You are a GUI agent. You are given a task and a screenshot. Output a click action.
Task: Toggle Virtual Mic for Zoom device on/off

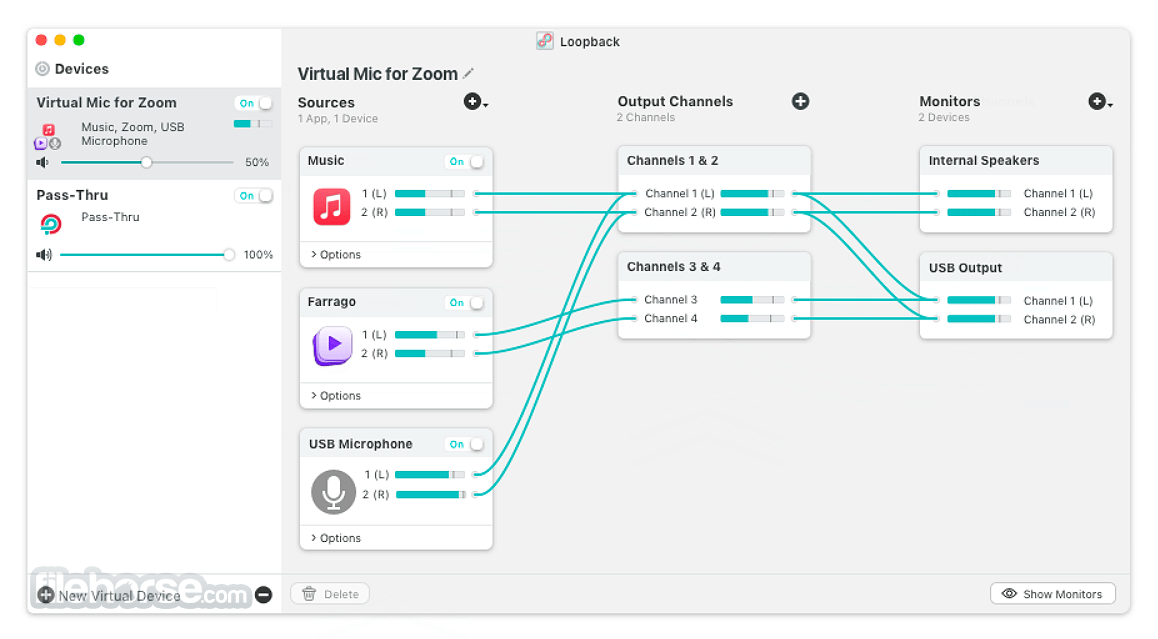(254, 103)
